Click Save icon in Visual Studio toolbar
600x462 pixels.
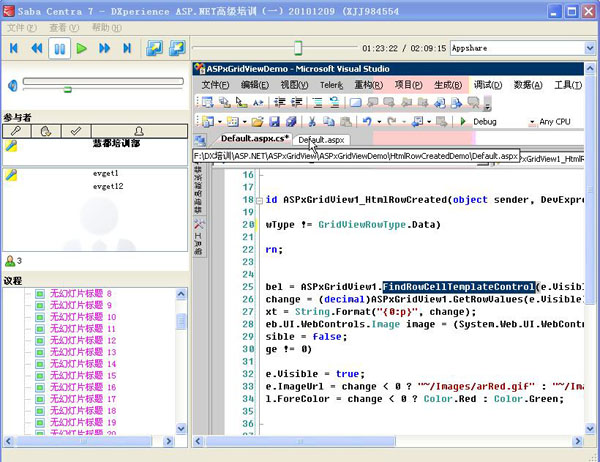click(274, 121)
